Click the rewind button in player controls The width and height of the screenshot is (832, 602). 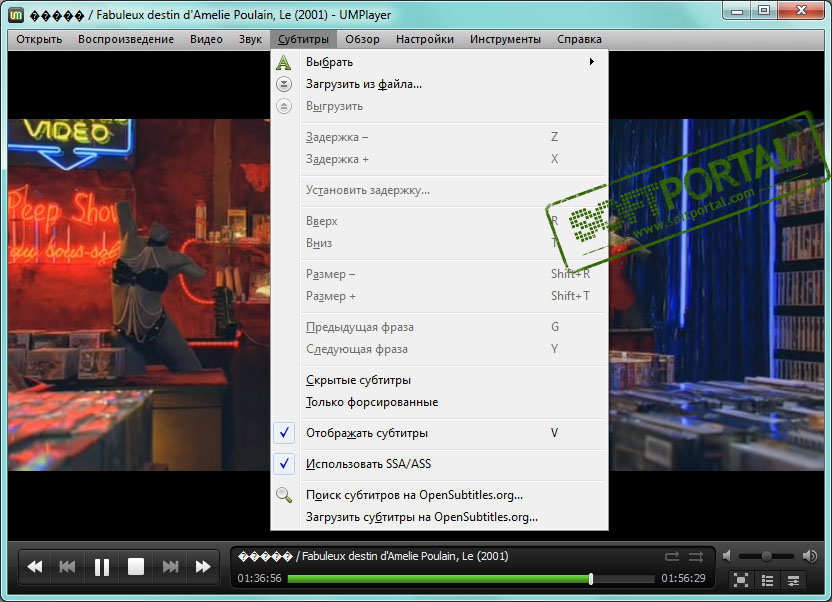click(x=35, y=567)
